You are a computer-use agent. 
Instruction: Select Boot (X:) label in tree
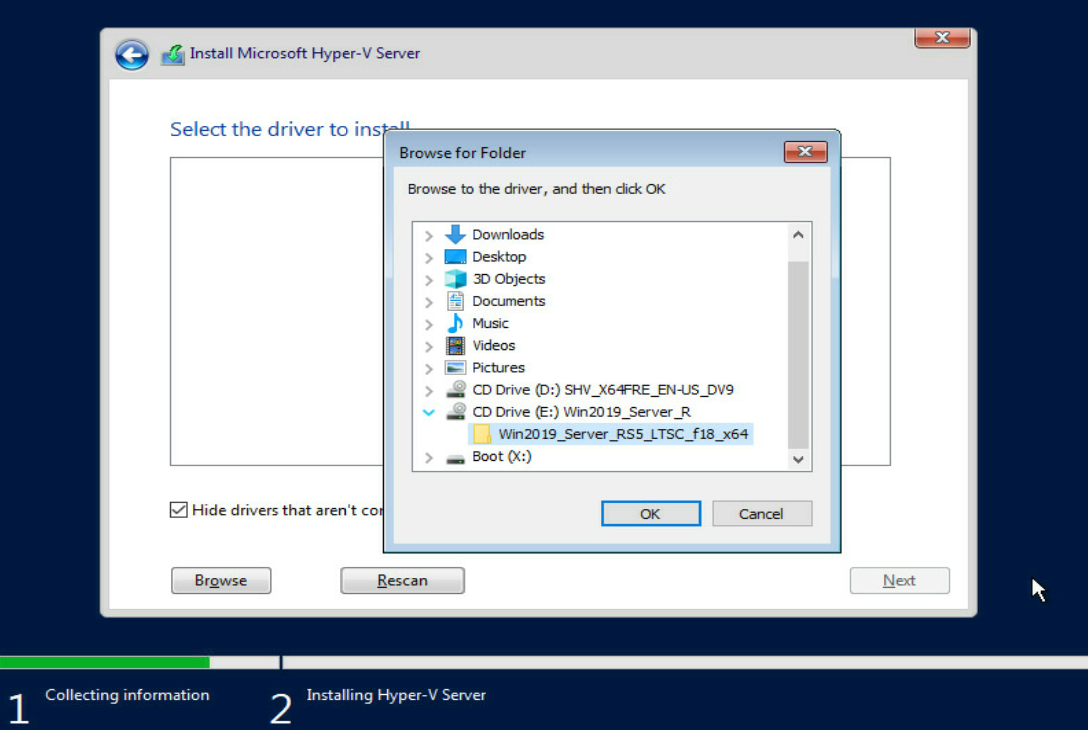pyautogui.click(x=502, y=457)
